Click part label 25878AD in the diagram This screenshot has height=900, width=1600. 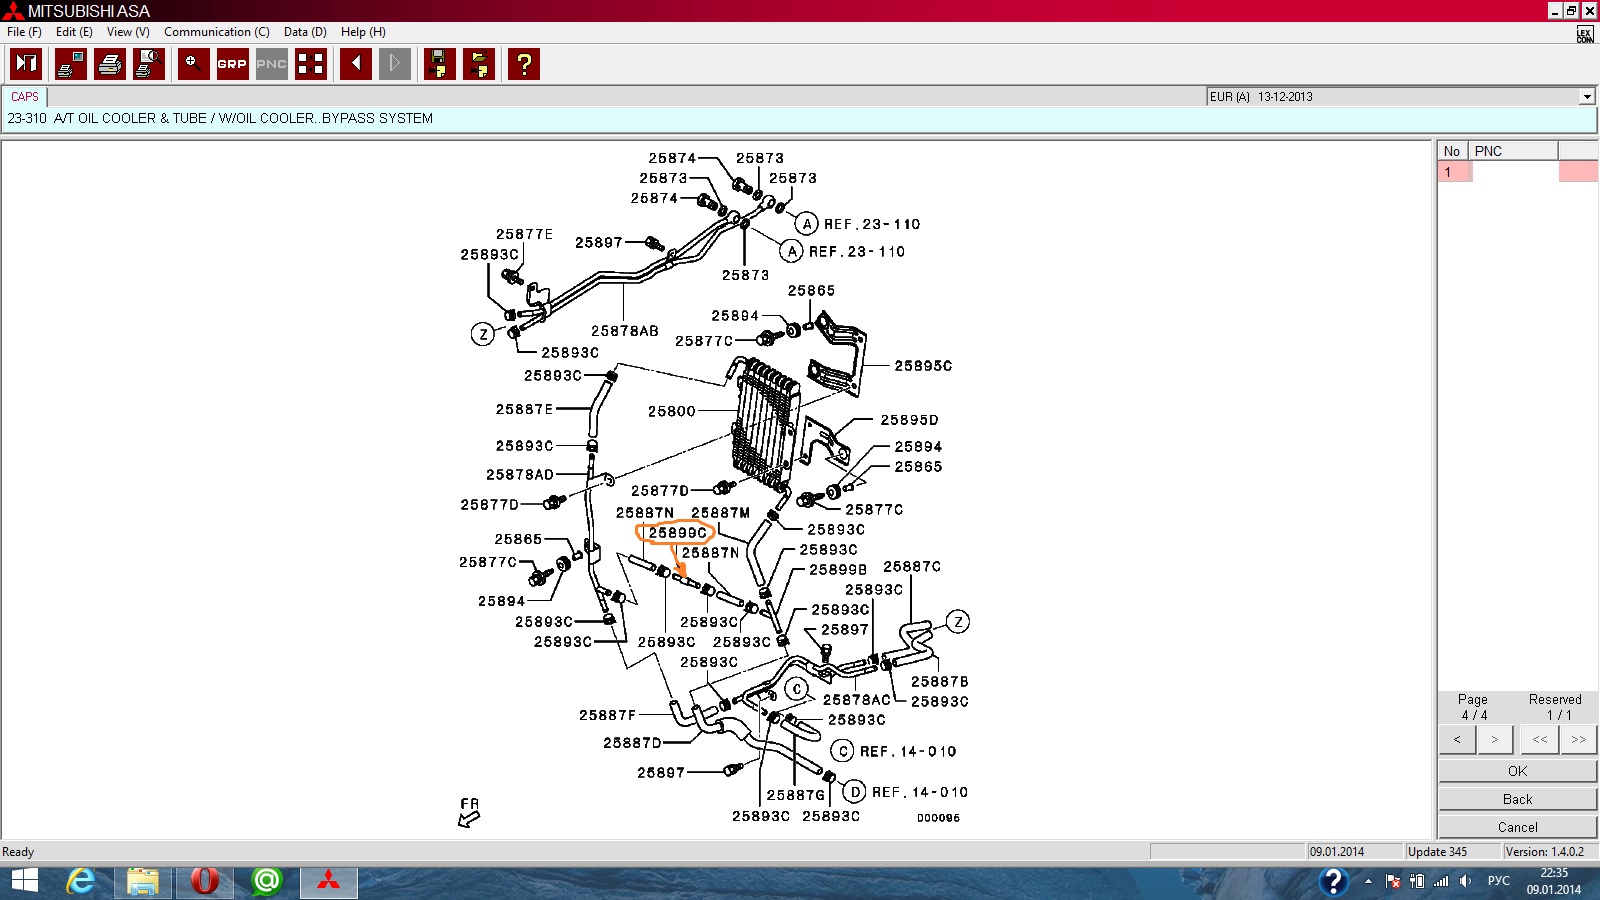[520, 475]
